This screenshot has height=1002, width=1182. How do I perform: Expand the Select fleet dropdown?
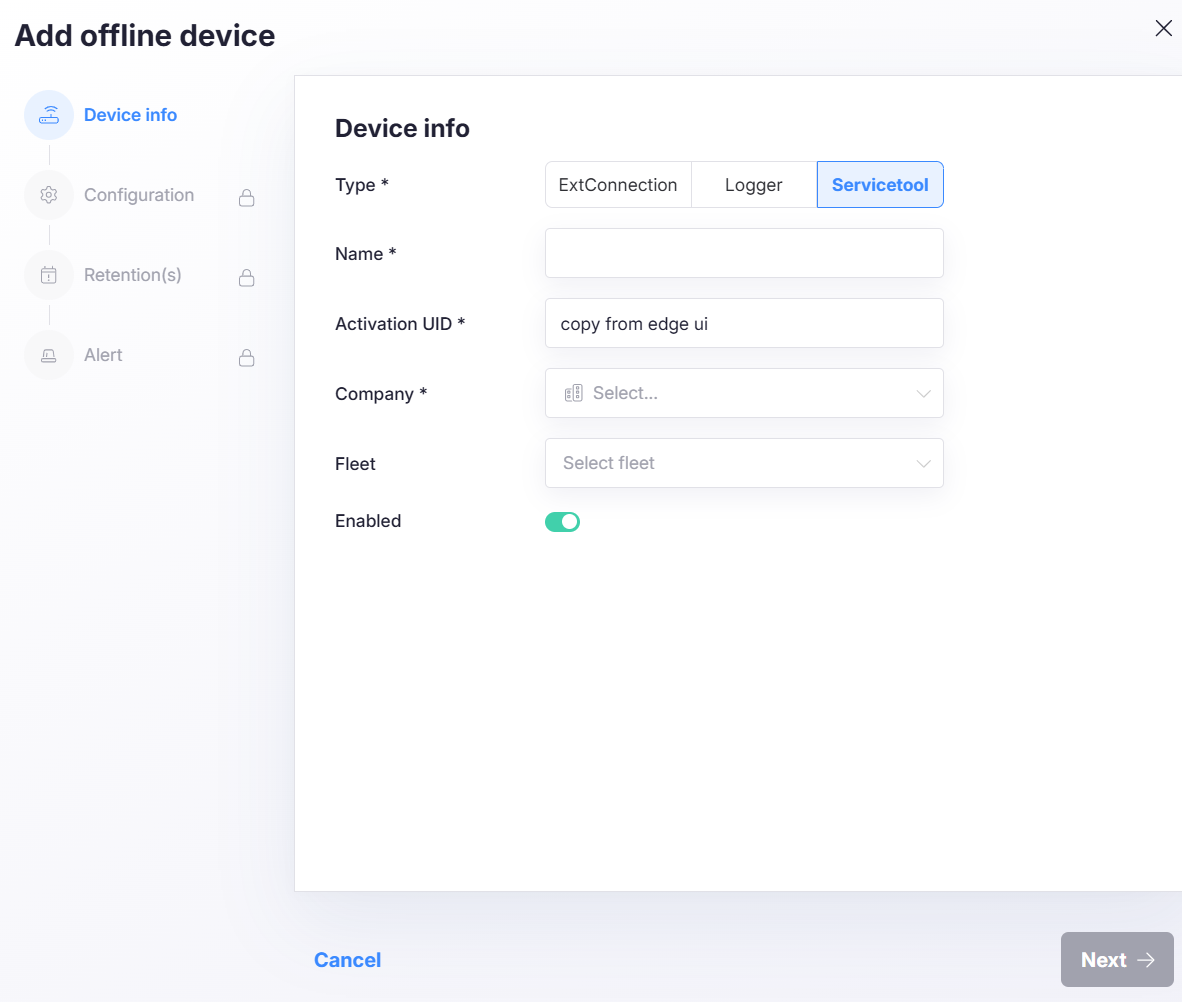923,464
